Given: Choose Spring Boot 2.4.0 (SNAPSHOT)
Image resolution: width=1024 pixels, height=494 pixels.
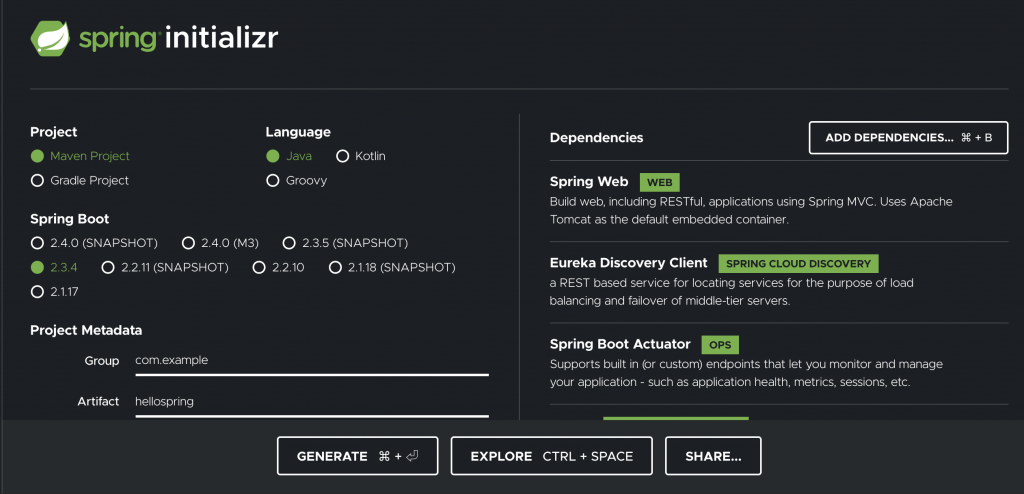Looking at the screenshot, I should tap(38, 243).
